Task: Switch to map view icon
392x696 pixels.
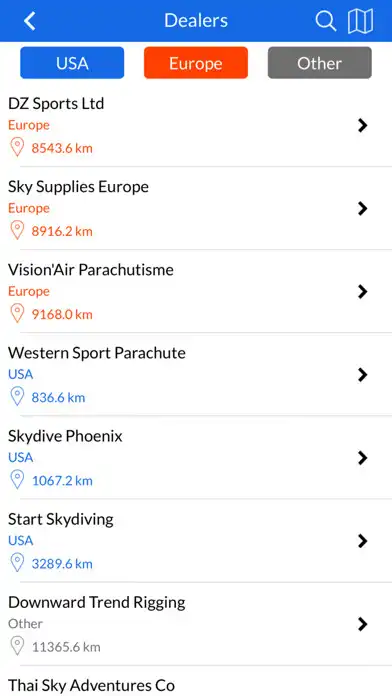Action: click(x=360, y=21)
